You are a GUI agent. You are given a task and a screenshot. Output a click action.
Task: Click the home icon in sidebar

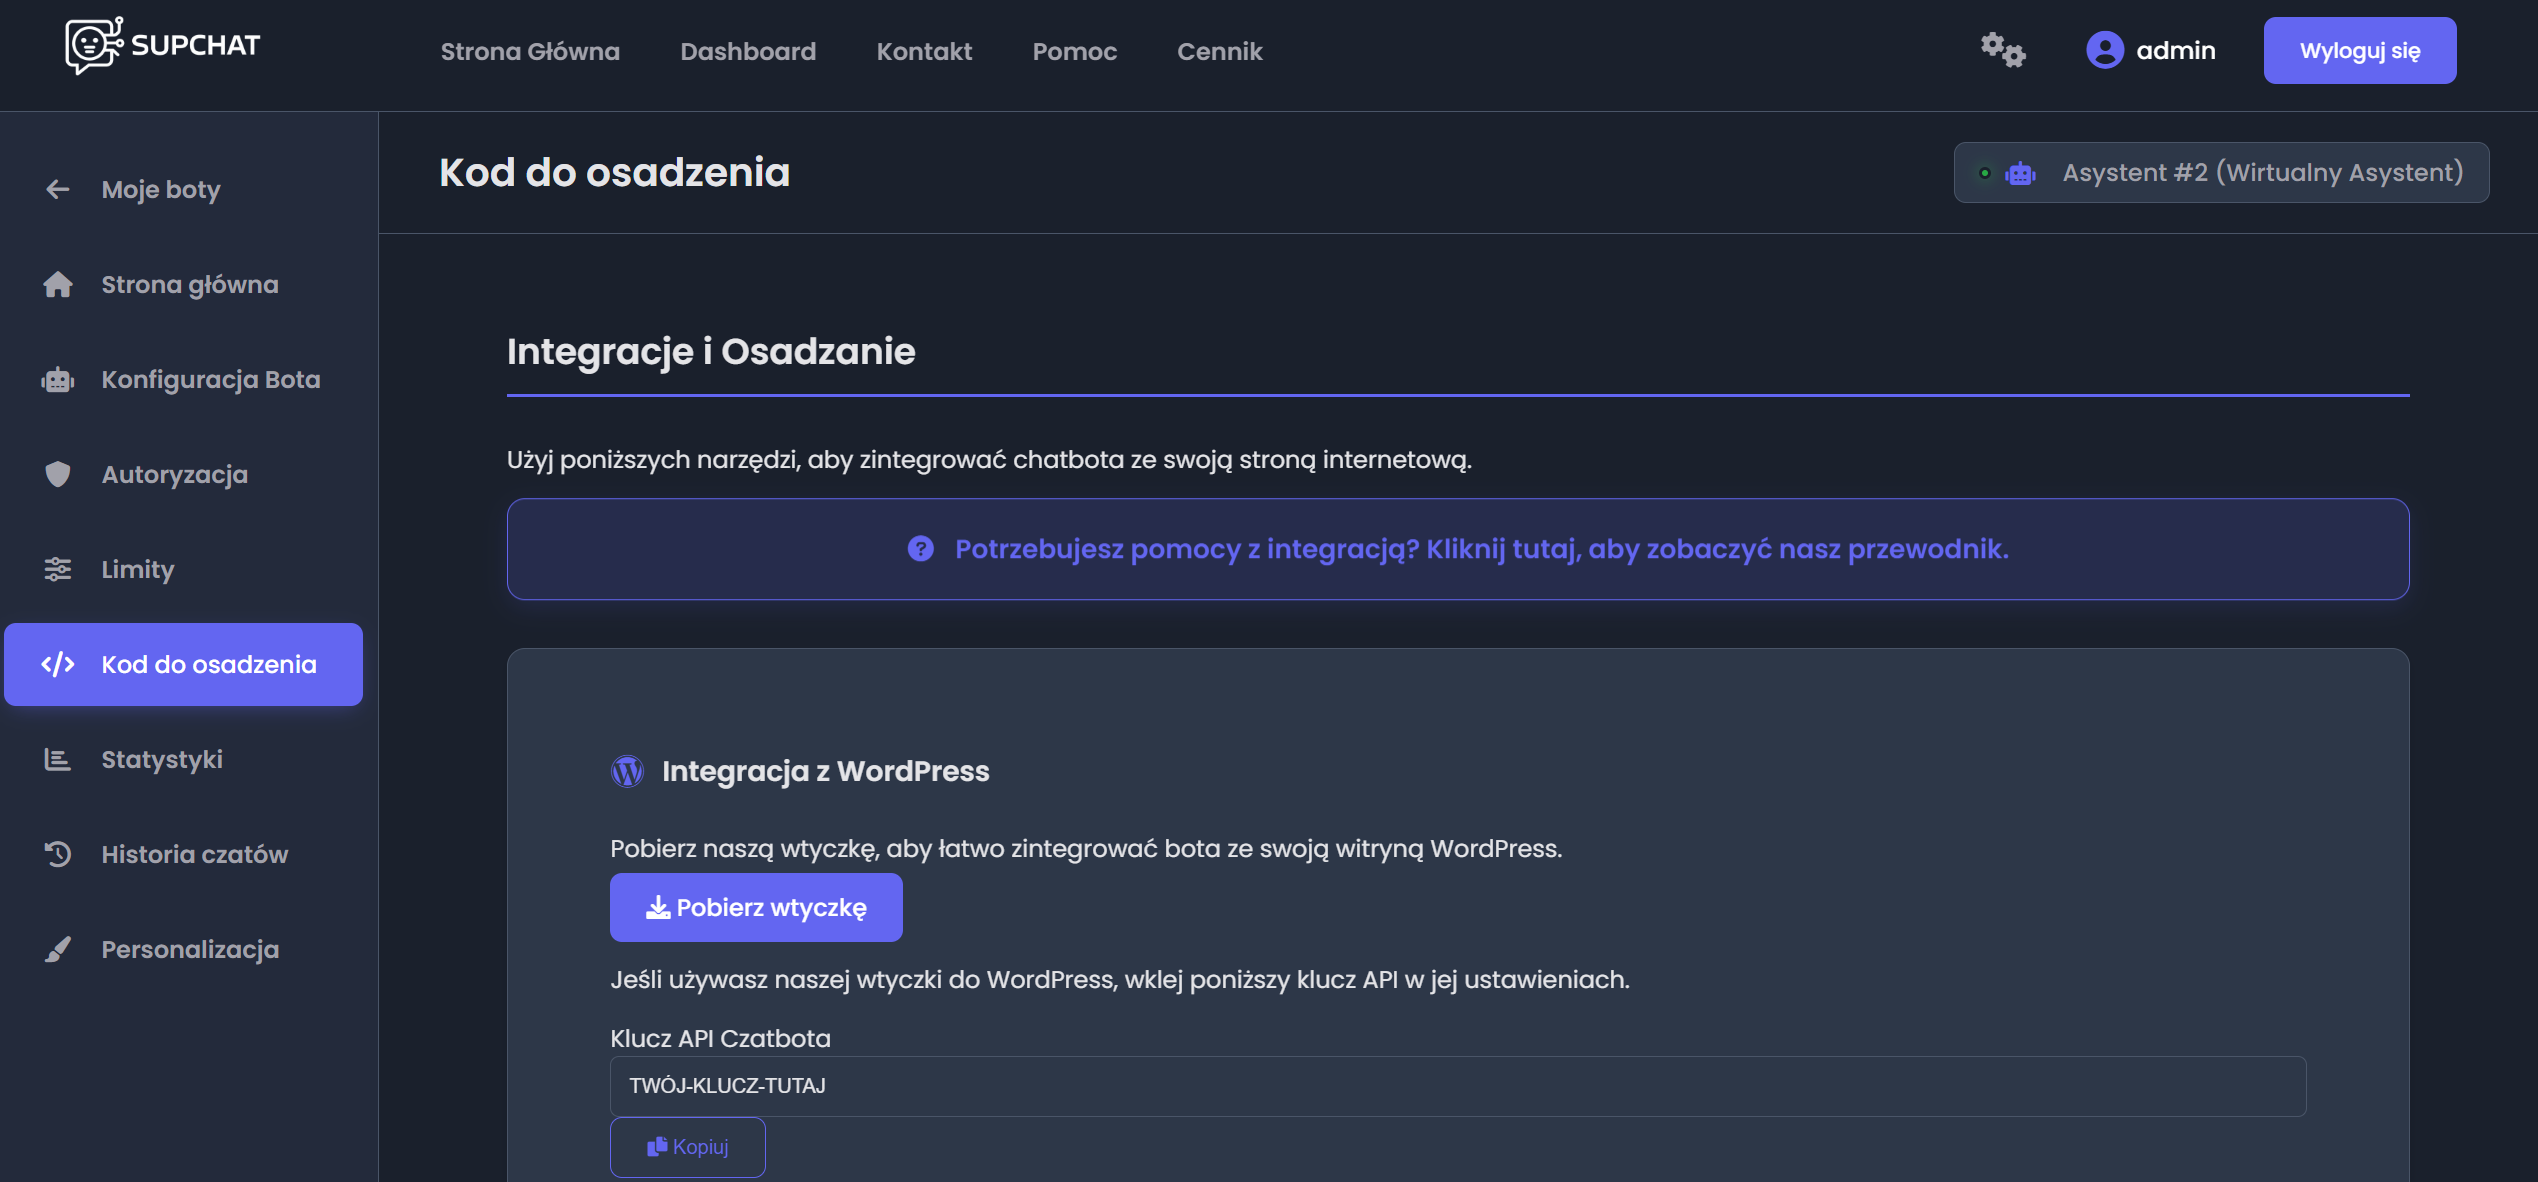(58, 284)
